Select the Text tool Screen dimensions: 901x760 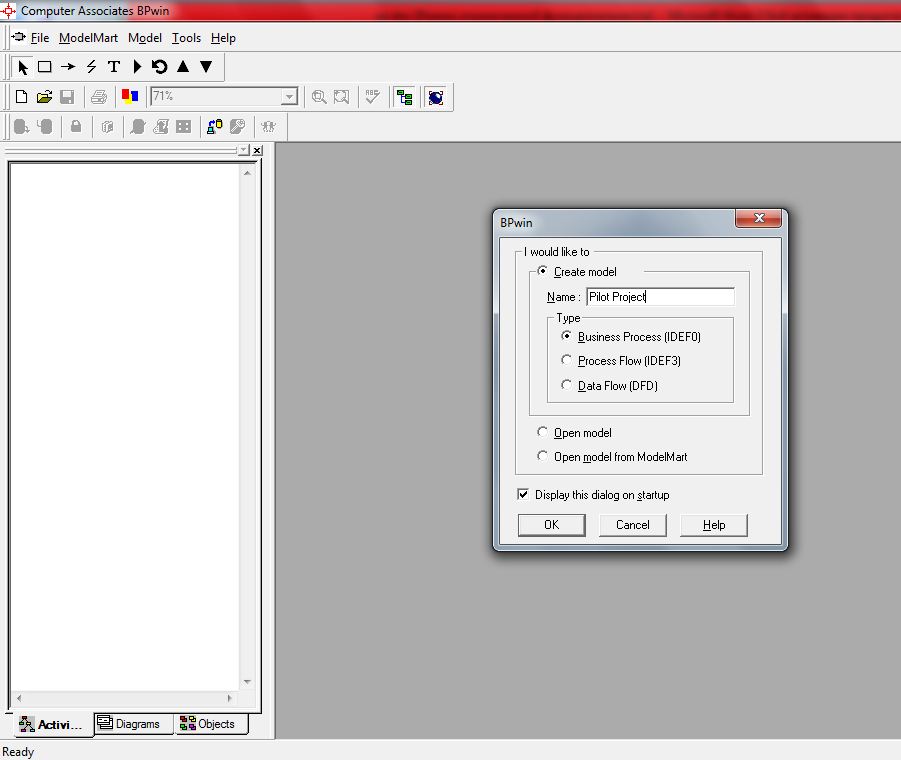[x=114, y=67]
